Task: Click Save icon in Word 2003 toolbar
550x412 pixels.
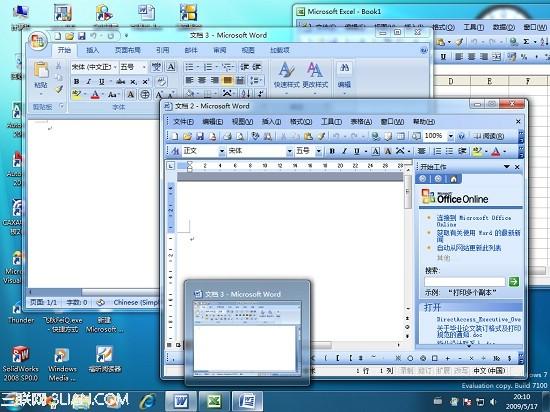Action: click(x=200, y=136)
